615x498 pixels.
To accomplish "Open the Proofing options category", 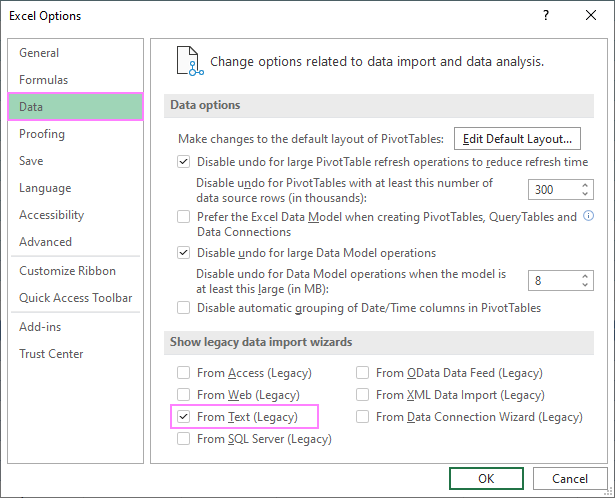I will click(75, 134).
